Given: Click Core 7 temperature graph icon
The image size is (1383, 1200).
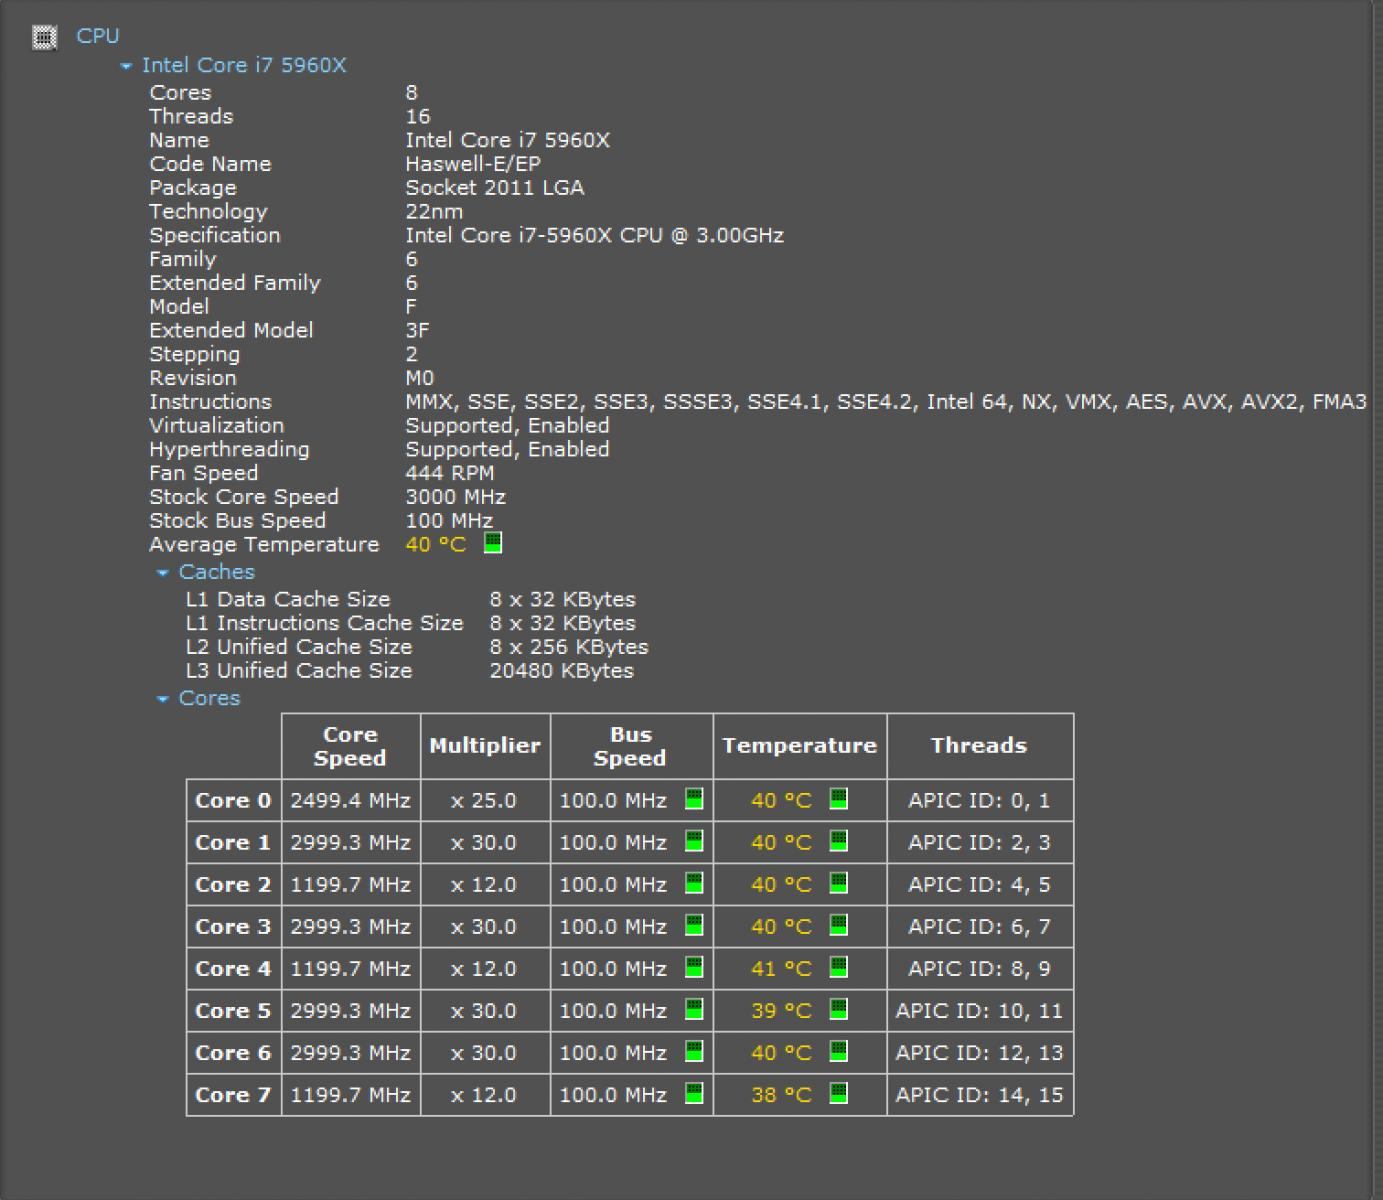Looking at the screenshot, I should click(x=839, y=1093).
